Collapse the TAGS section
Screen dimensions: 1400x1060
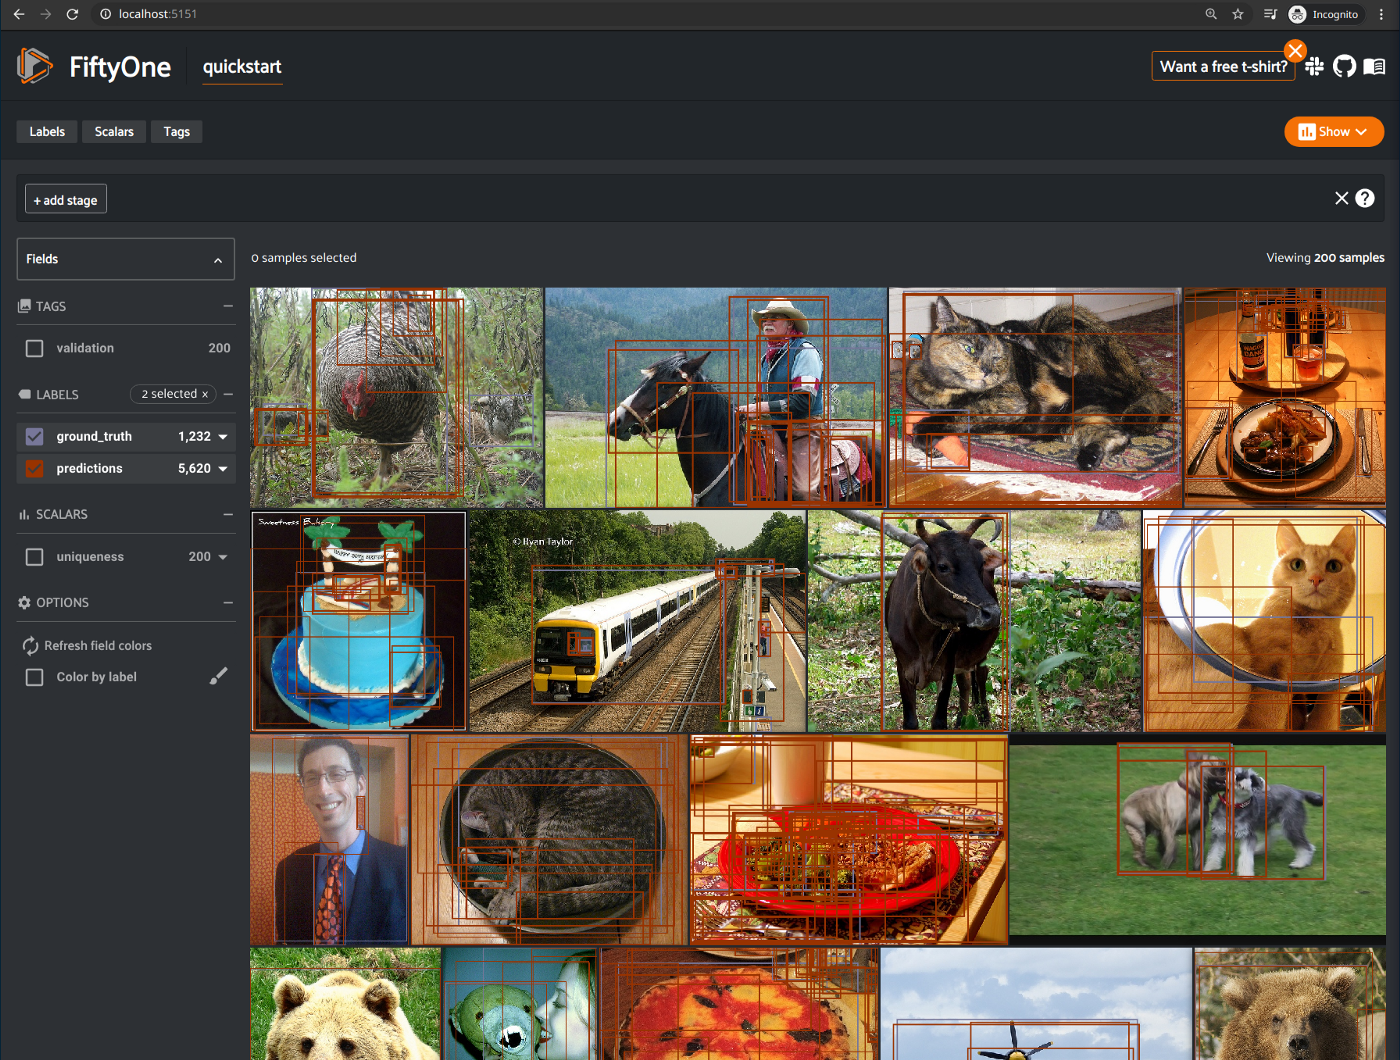228,306
